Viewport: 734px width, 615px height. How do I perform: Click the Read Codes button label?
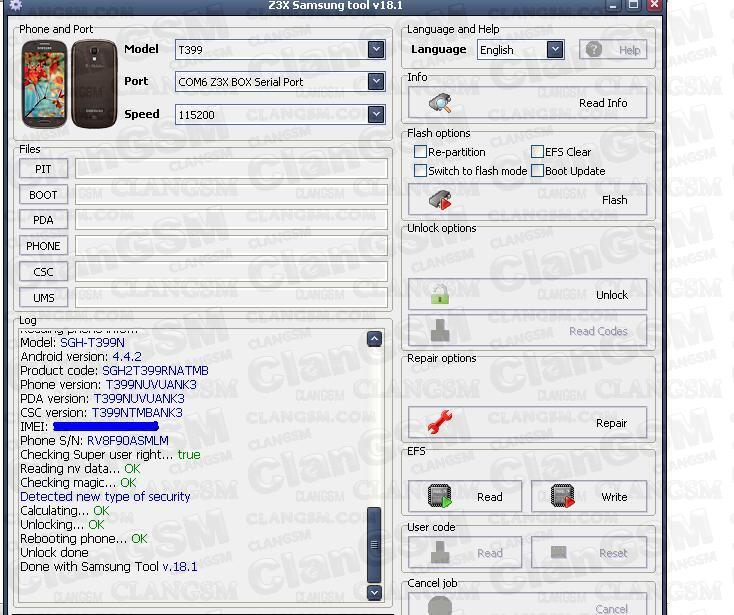click(x=598, y=331)
